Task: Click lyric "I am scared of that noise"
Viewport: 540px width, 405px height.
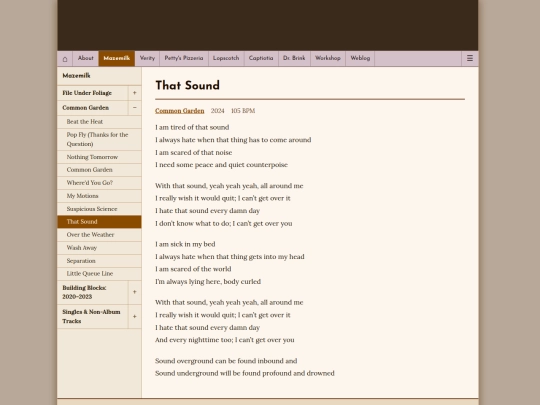Action: tap(194, 152)
